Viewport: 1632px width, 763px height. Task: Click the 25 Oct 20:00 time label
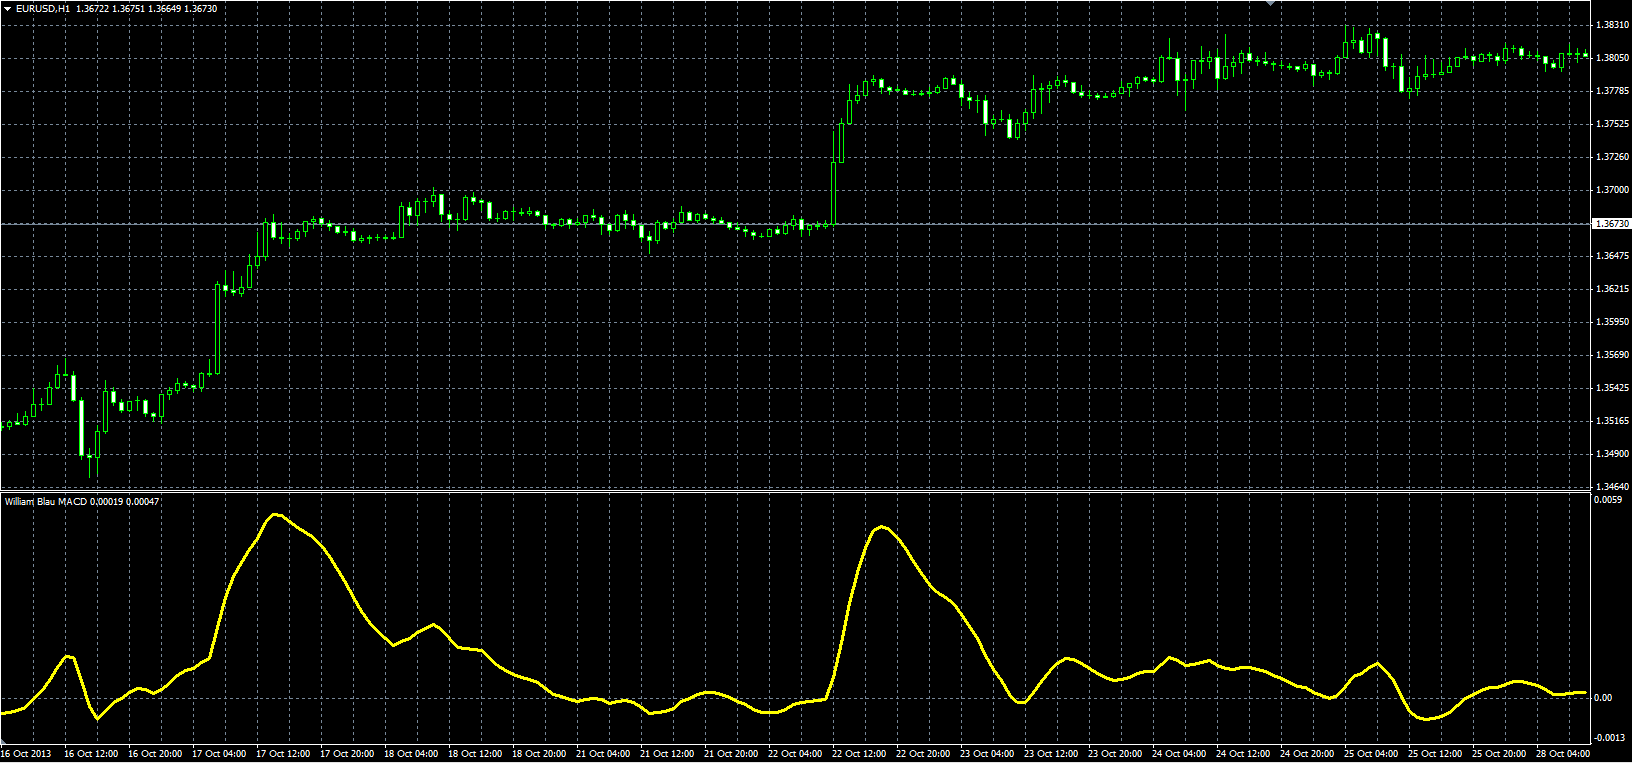click(x=1499, y=754)
